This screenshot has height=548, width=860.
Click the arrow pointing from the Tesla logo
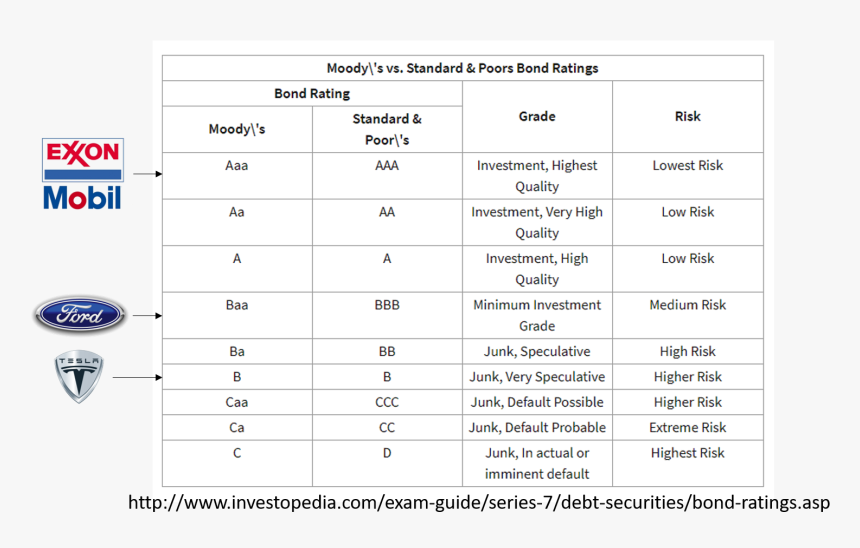pos(137,378)
